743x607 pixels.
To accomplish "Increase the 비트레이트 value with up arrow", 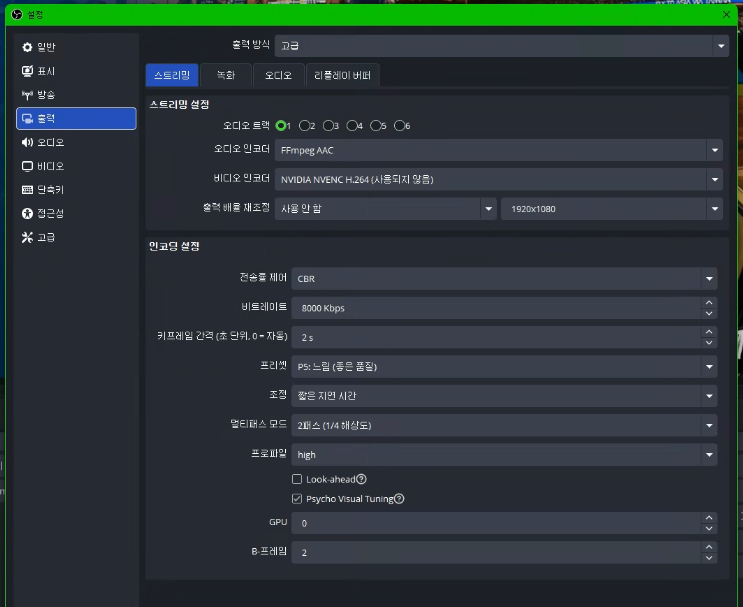I will point(709,303).
